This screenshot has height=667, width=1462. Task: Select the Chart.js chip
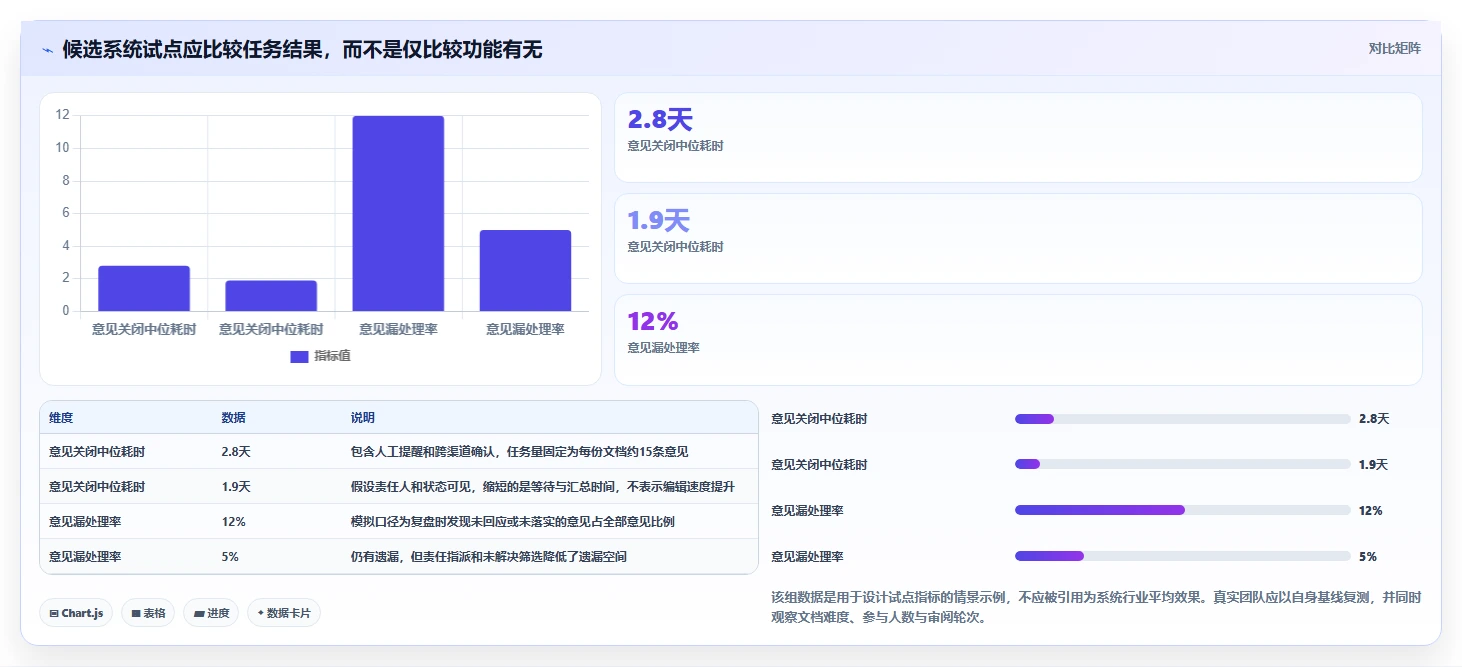tap(76, 613)
